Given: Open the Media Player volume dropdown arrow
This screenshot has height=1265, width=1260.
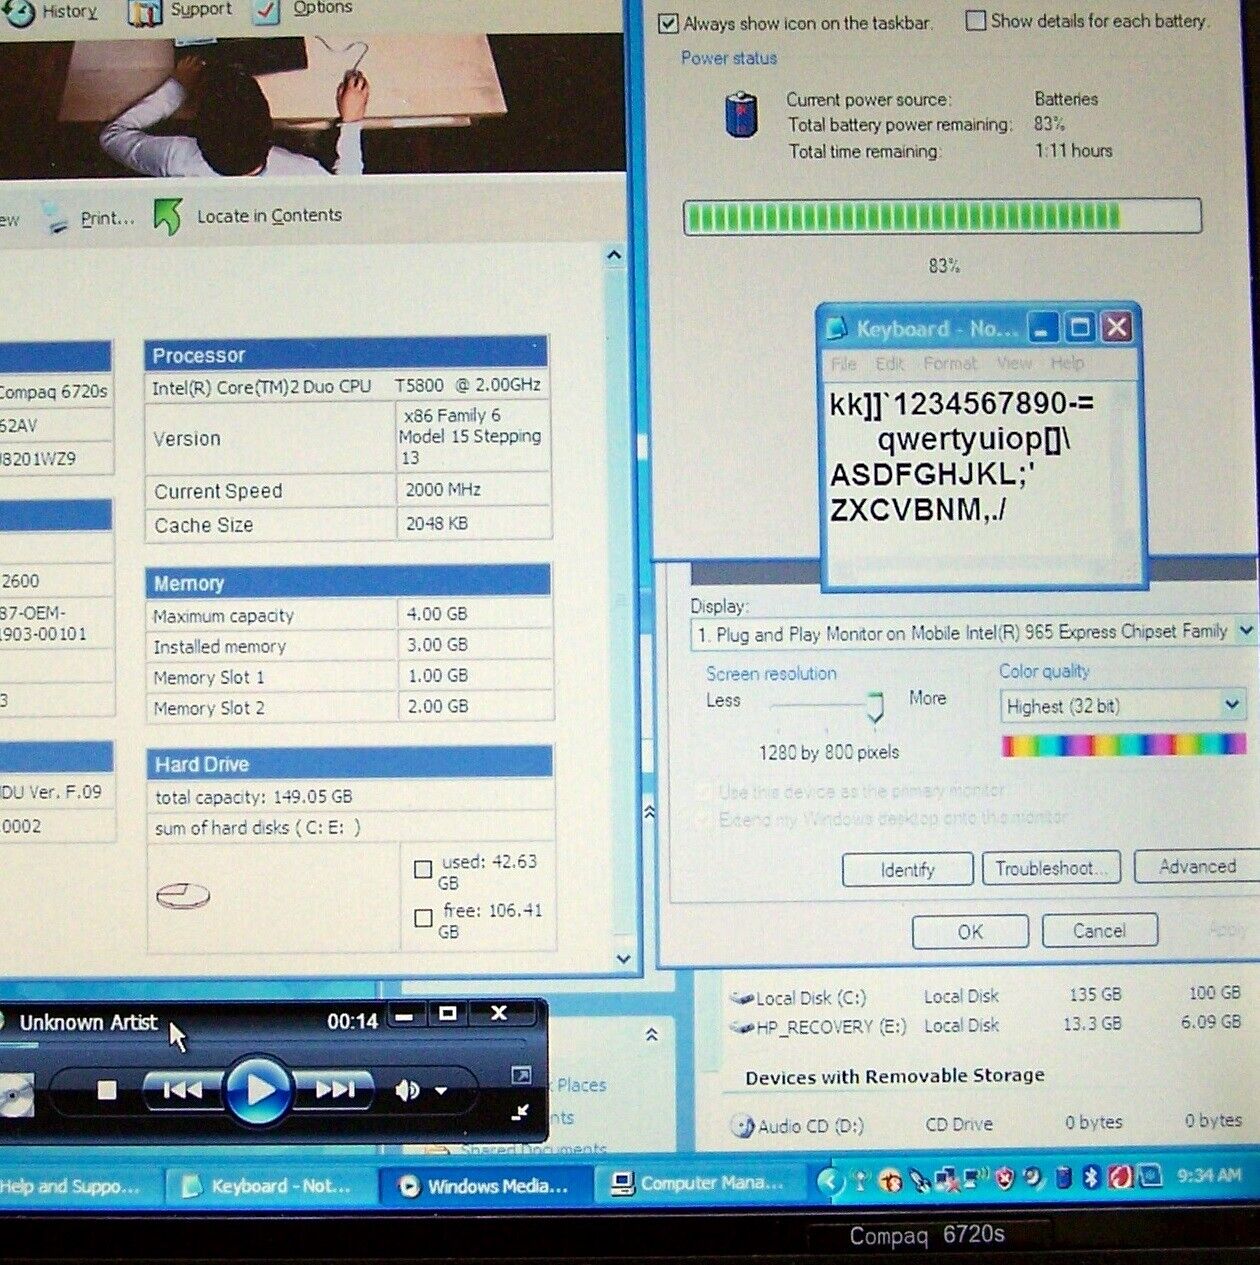Looking at the screenshot, I should (441, 1091).
